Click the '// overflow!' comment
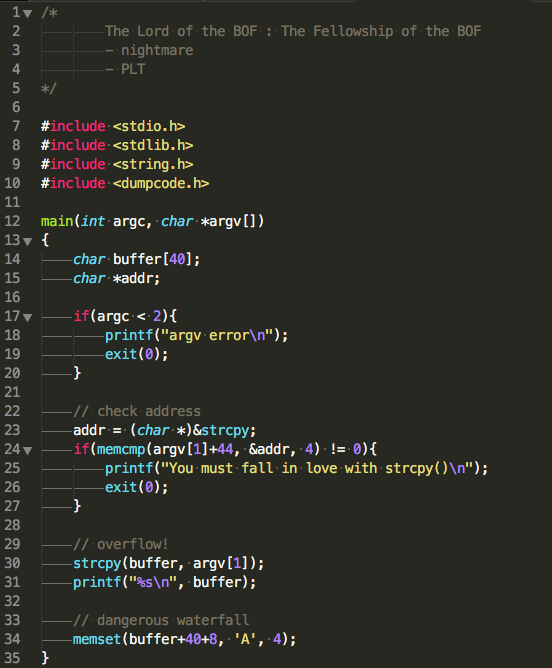 point(121,544)
